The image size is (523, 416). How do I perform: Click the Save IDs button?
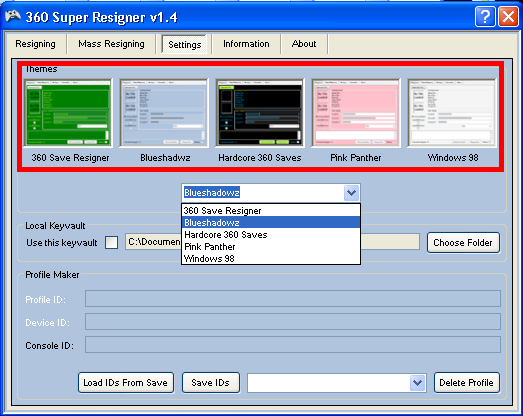click(210, 383)
